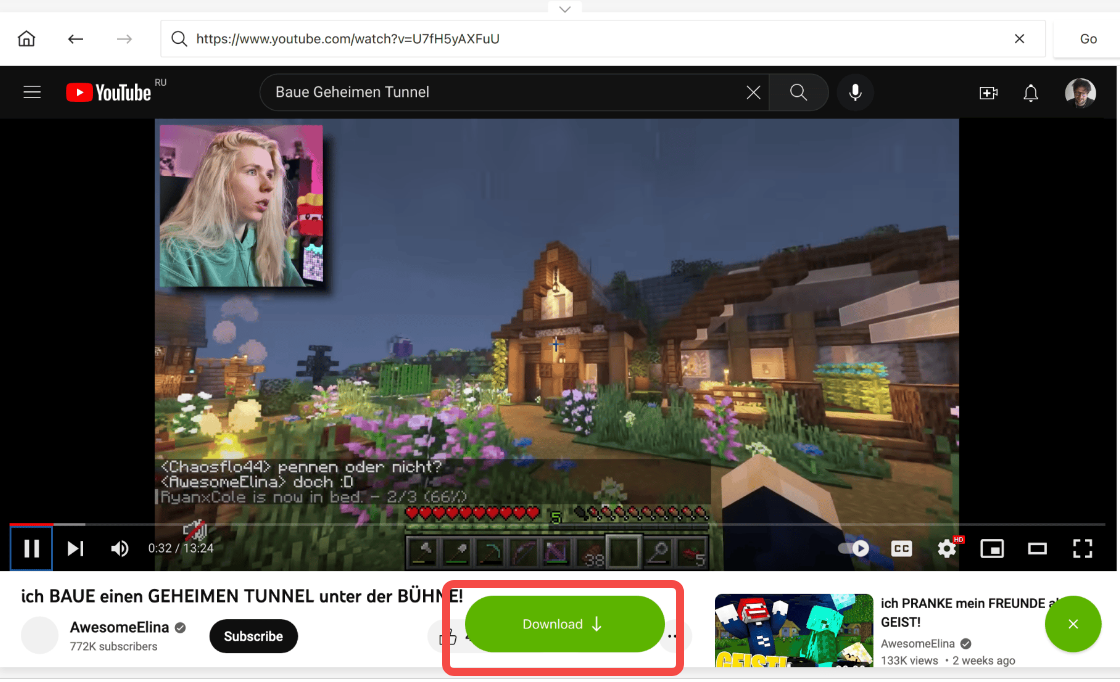Open the YouTube hamburger menu

(x=32, y=92)
